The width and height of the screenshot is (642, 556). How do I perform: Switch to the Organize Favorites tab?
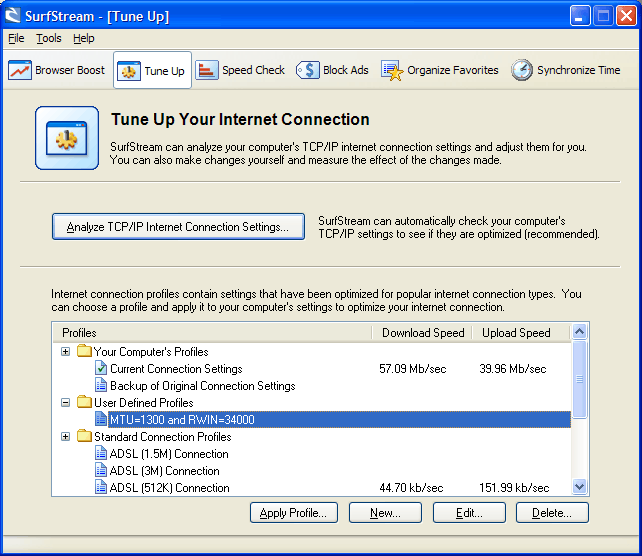coord(440,70)
